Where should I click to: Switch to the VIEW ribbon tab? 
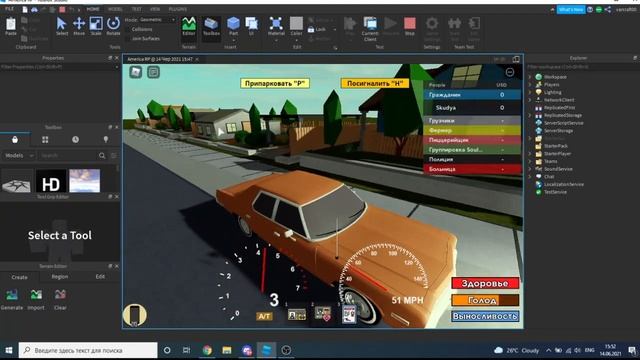pyautogui.click(x=155, y=9)
